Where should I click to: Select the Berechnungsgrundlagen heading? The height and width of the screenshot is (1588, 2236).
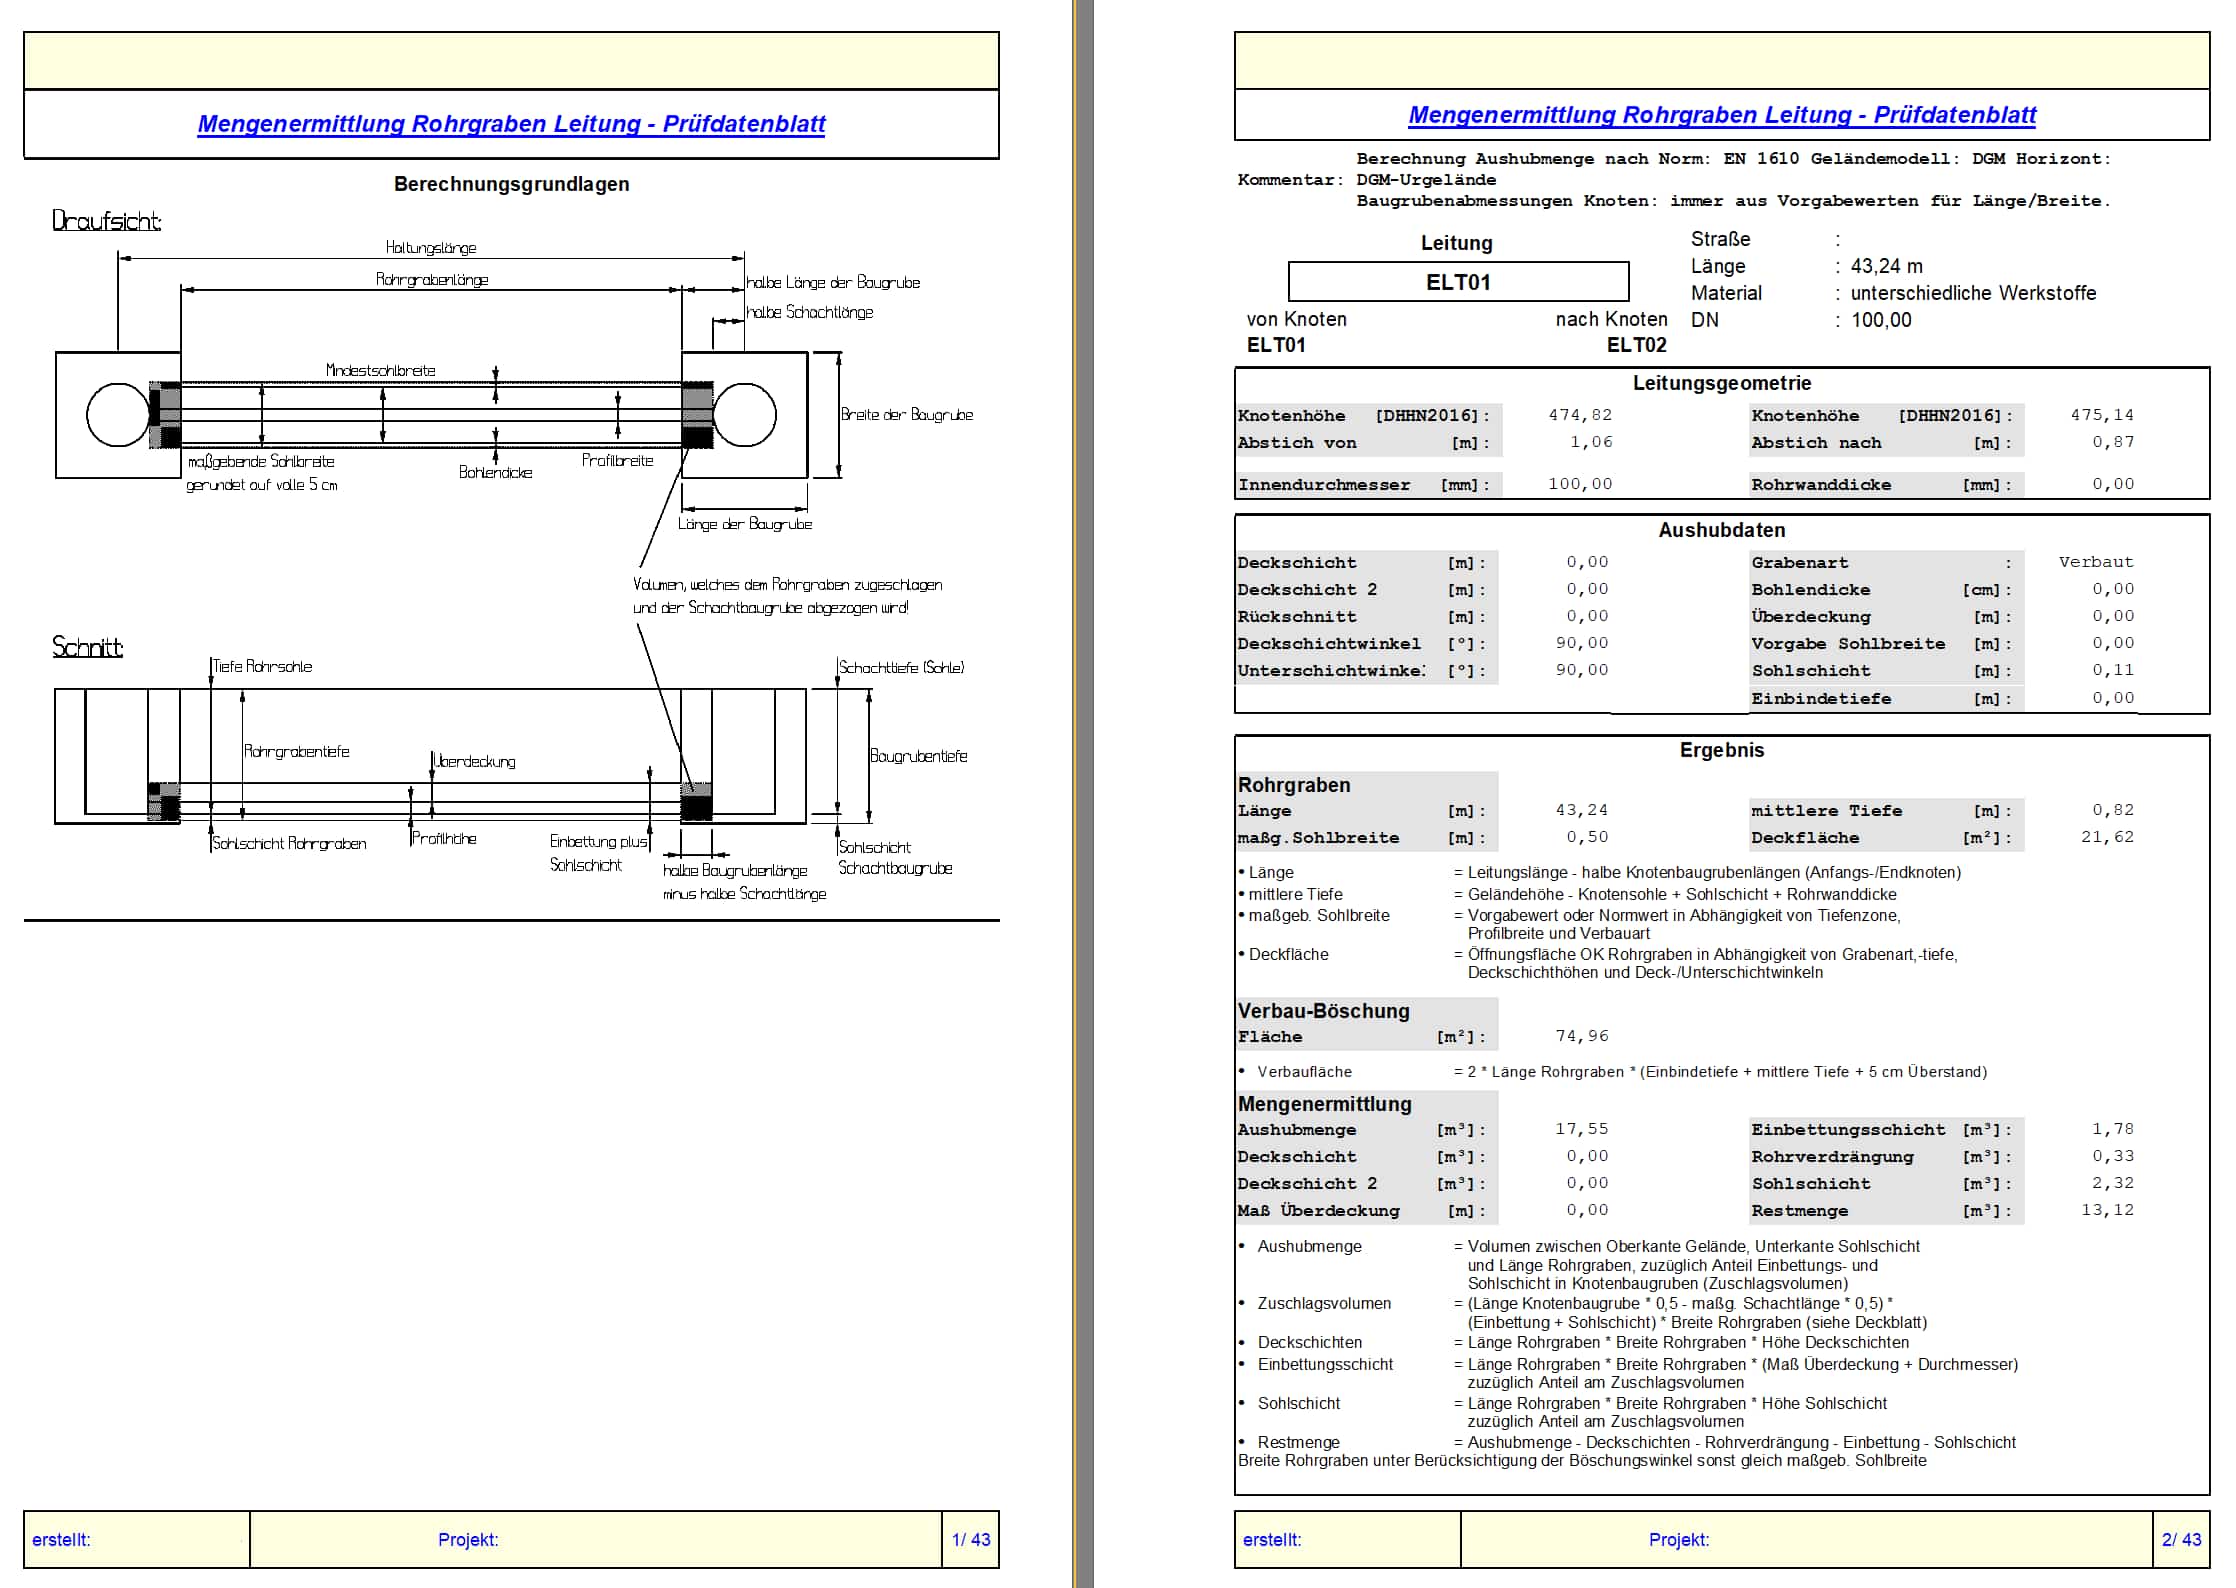(x=511, y=184)
